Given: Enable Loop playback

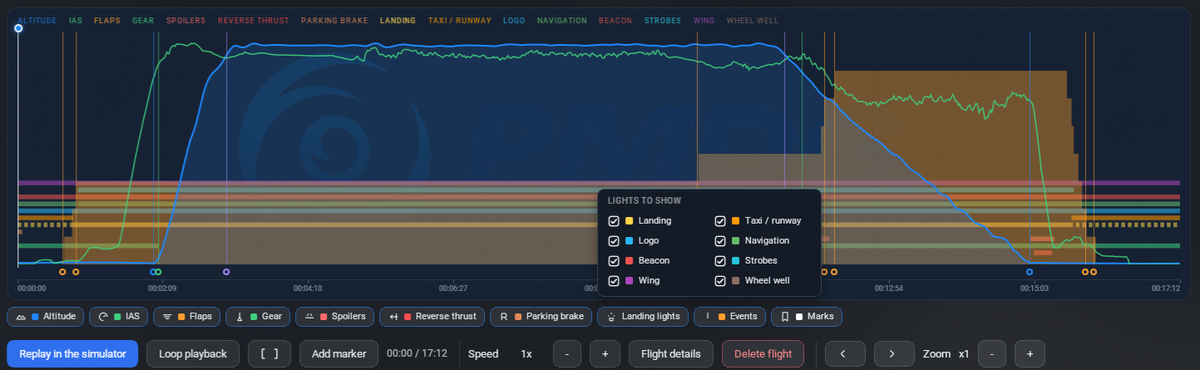Looking at the screenshot, I should pos(193,354).
